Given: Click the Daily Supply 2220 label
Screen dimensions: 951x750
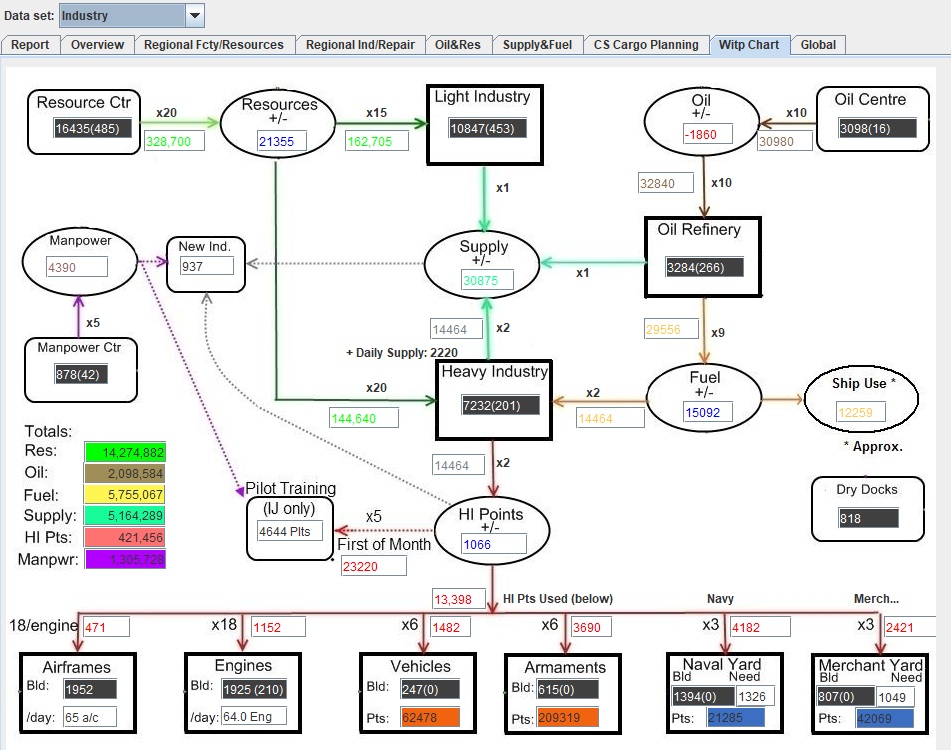Looking at the screenshot, I should (x=402, y=353).
